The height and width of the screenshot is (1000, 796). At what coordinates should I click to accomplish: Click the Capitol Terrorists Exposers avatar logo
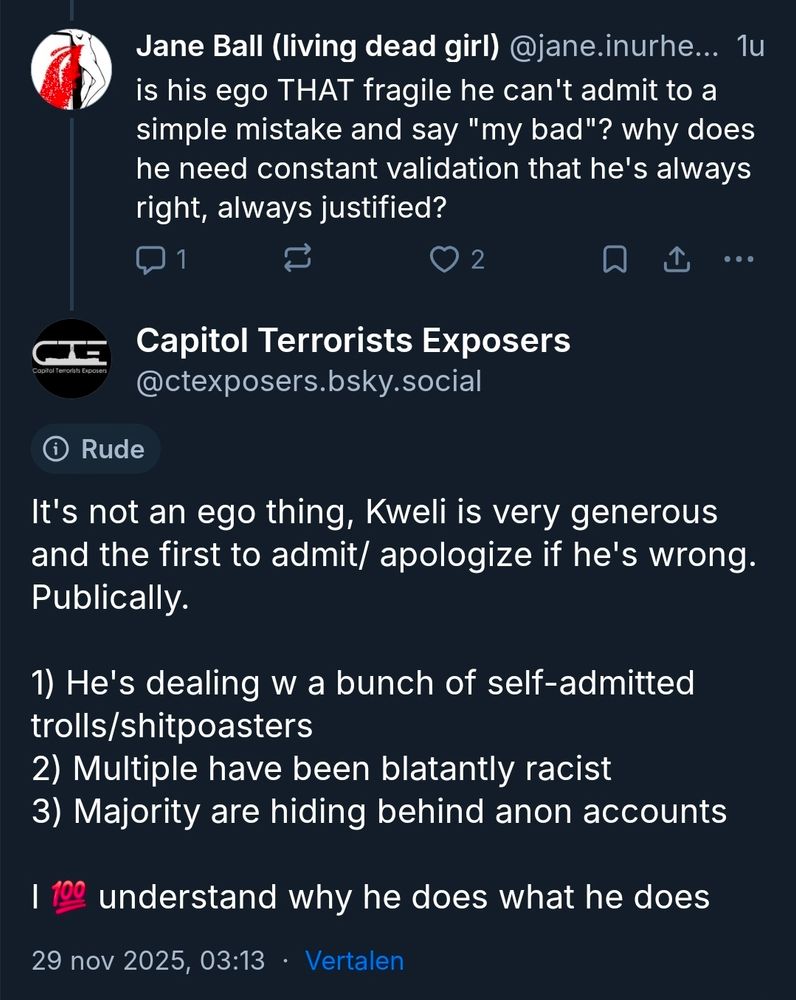click(x=71, y=359)
